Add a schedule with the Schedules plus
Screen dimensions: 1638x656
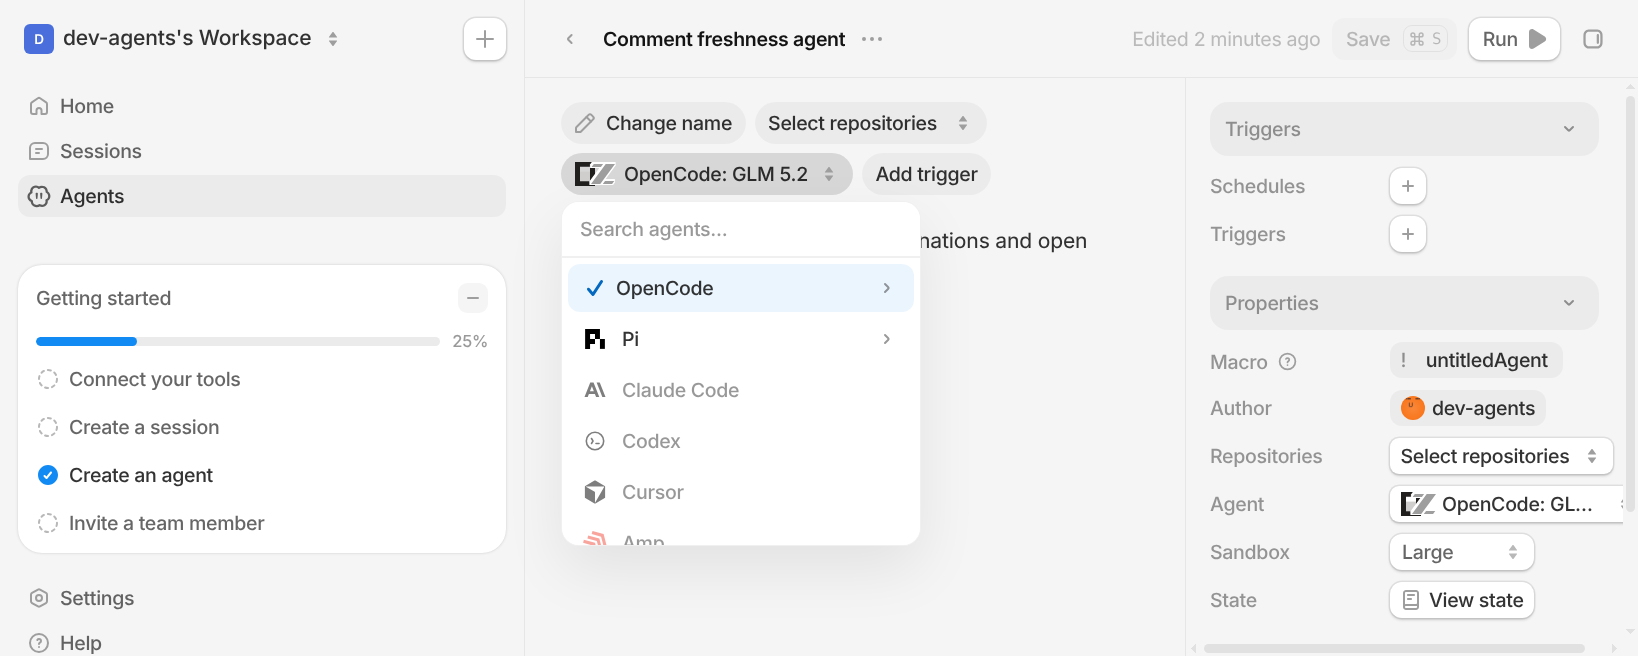tap(1408, 186)
